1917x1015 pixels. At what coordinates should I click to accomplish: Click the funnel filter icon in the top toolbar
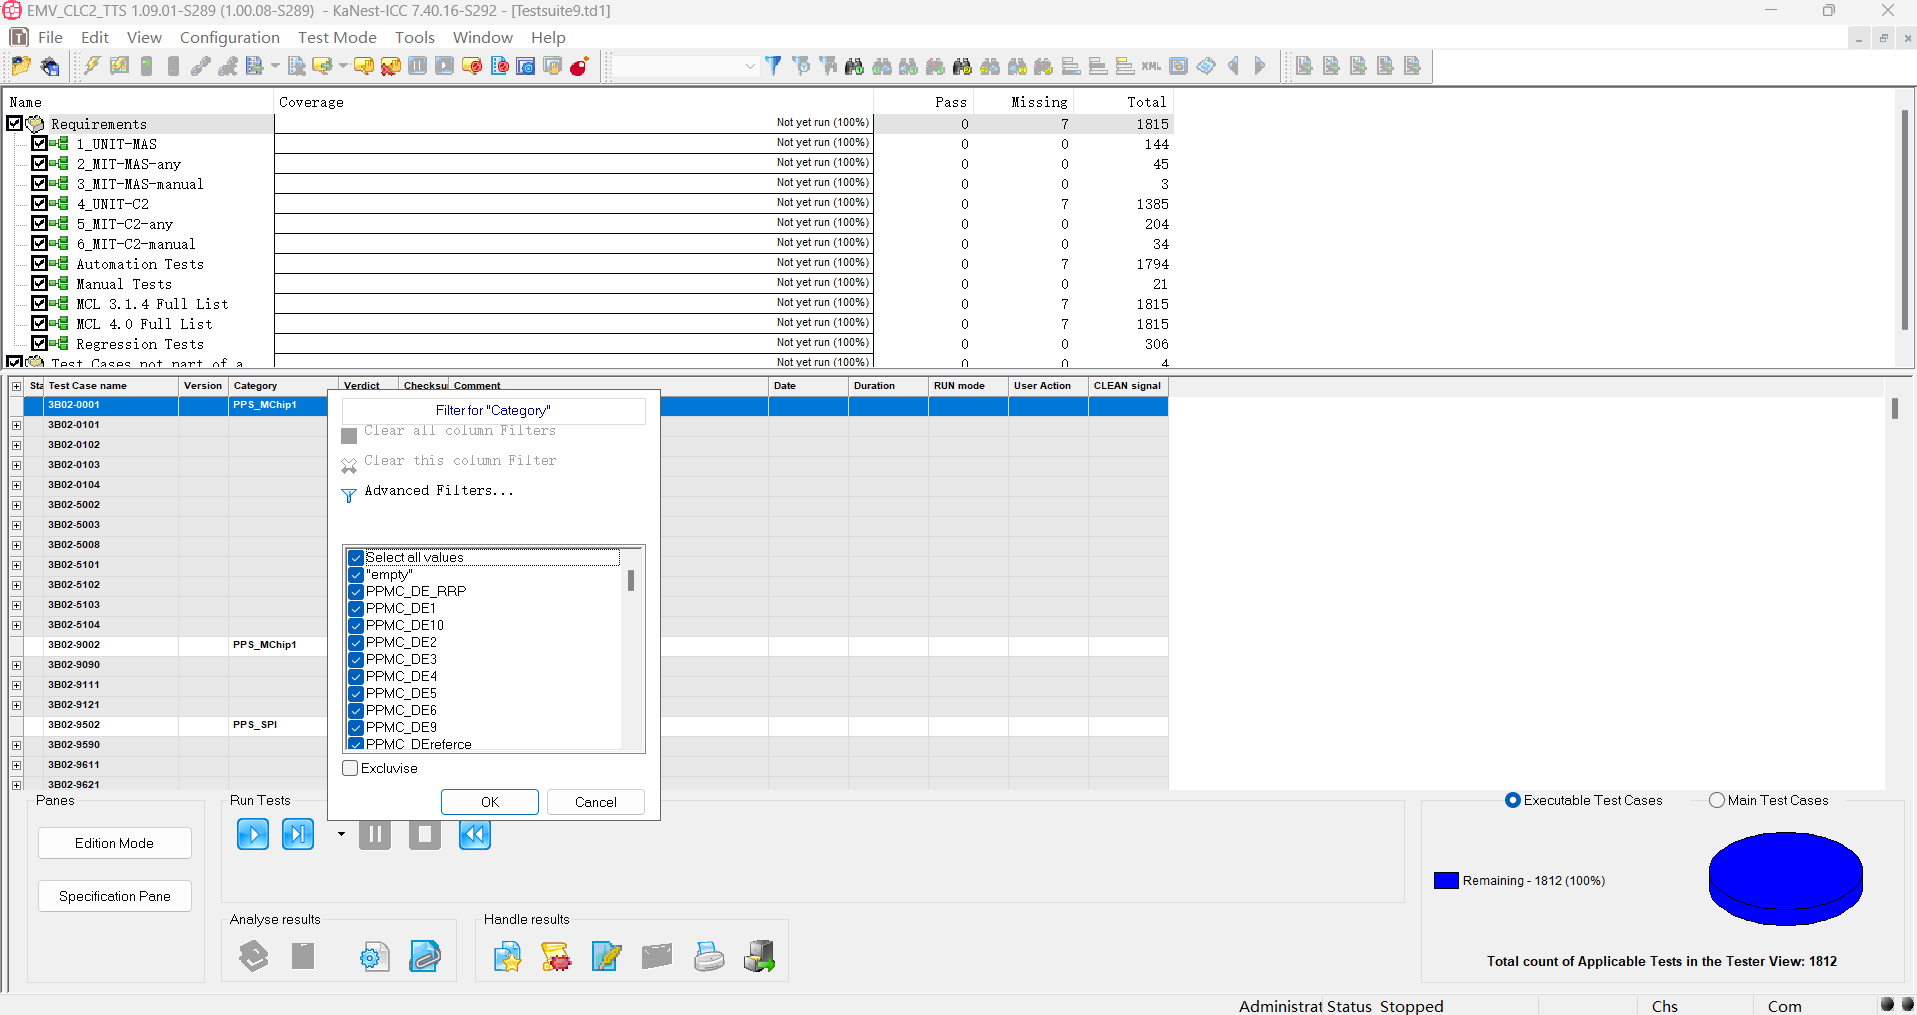(x=773, y=66)
